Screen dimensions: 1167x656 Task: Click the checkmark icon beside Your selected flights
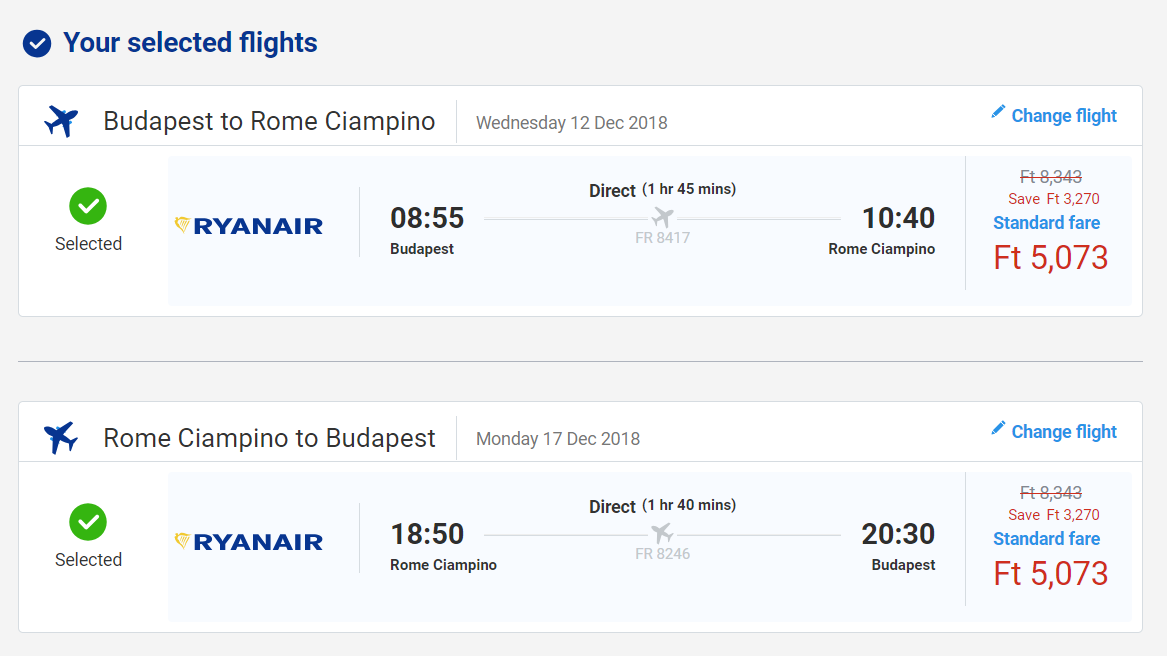pyautogui.click(x=37, y=44)
